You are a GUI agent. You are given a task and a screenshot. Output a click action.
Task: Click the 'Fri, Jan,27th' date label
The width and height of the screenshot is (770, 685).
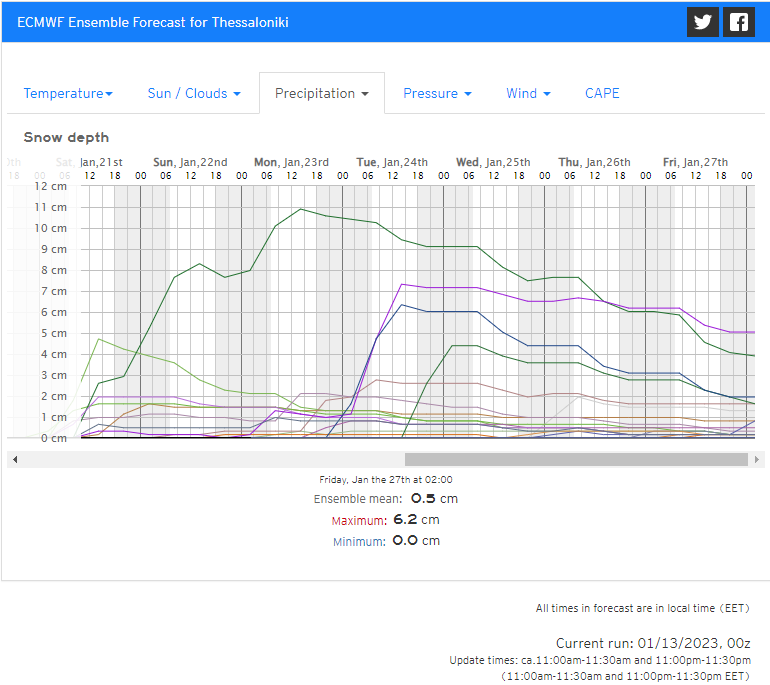click(x=695, y=163)
